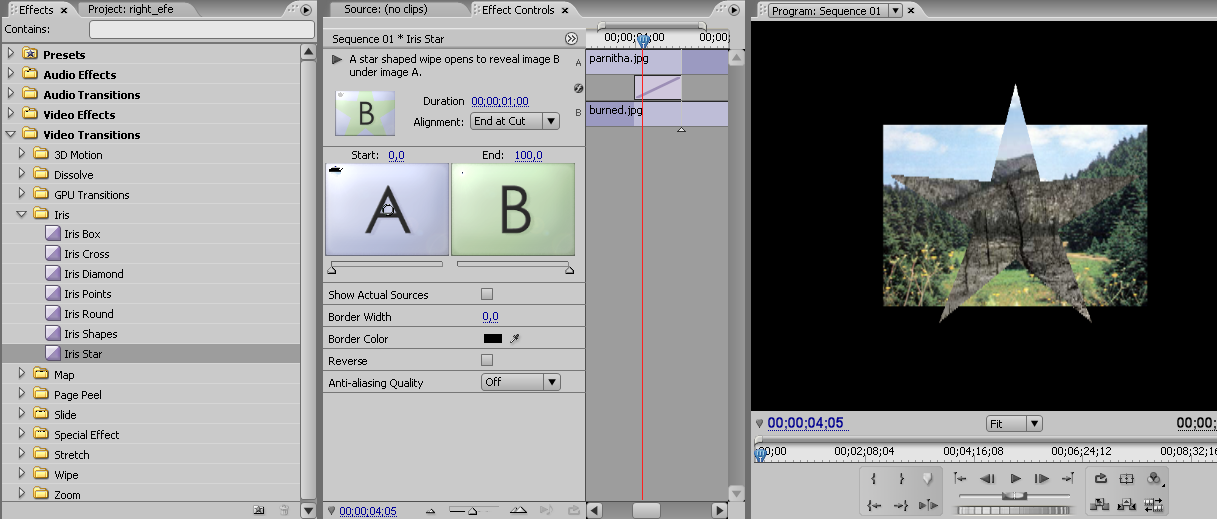Click Go to In Point icon

pos(874,505)
